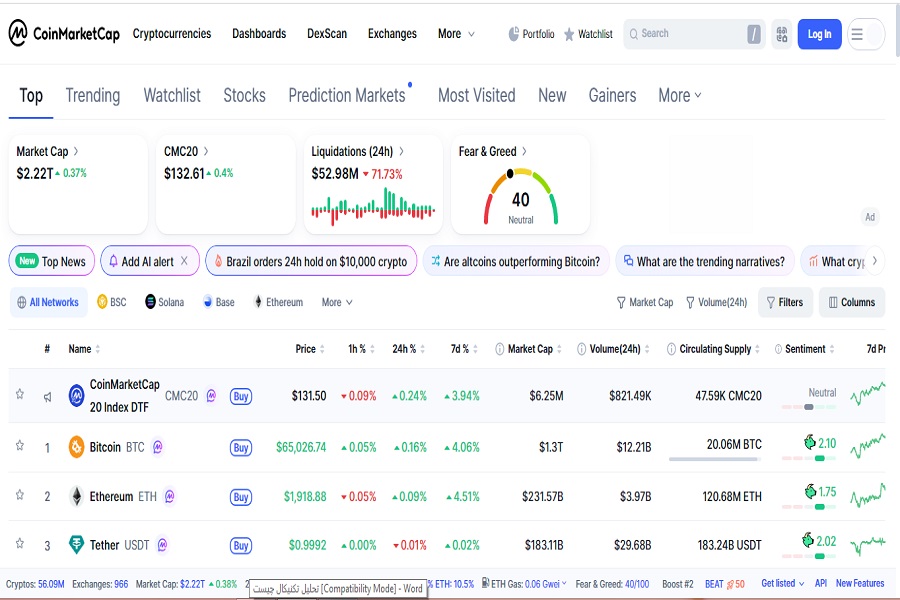This screenshot has height=600, width=900.
Task: Click the Bitcoin coin logo
Action: pos(76,447)
